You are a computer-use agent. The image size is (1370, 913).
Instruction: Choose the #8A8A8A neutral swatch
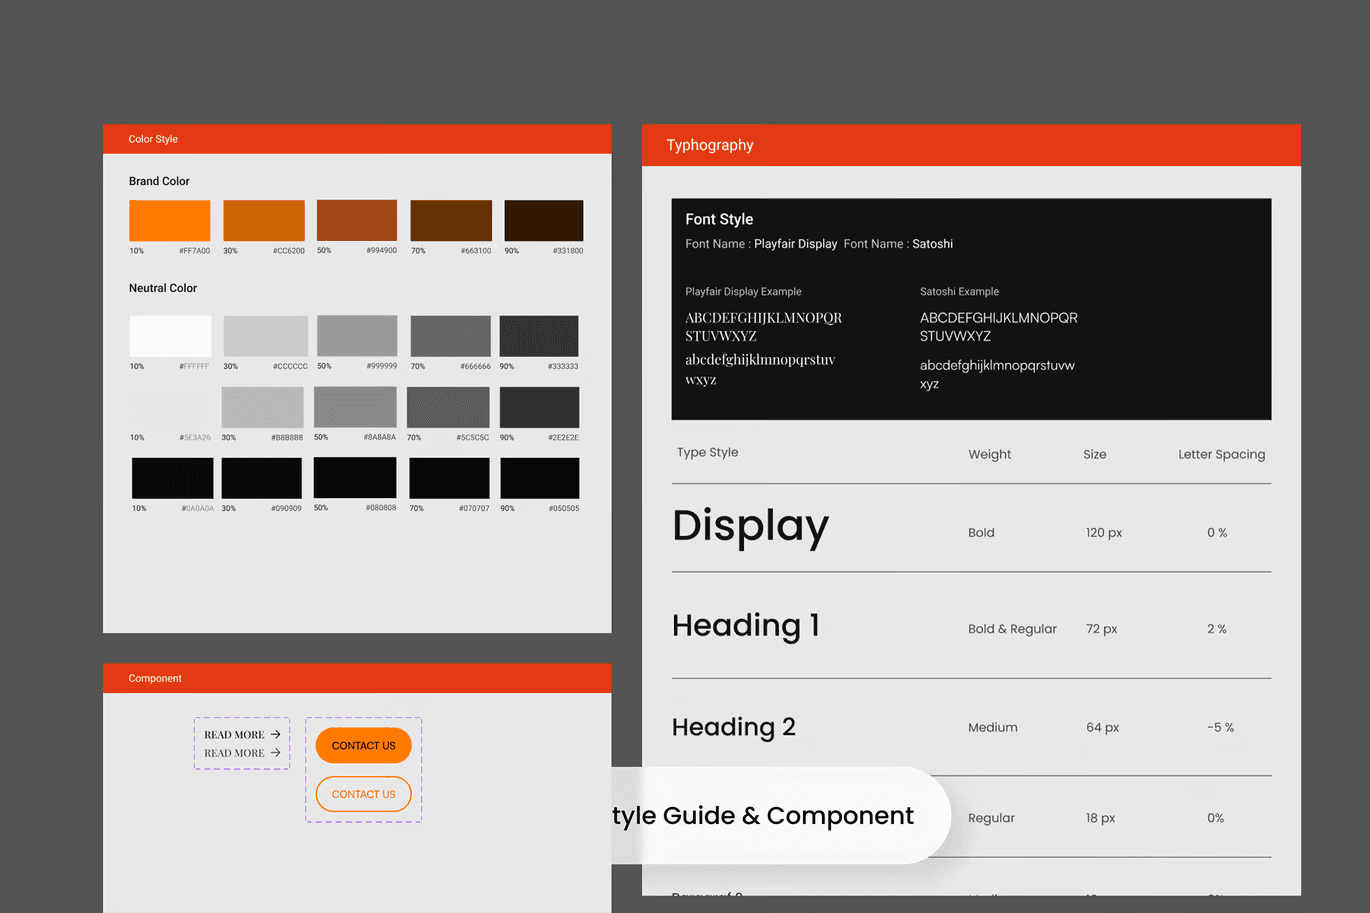pyautogui.click(x=355, y=407)
